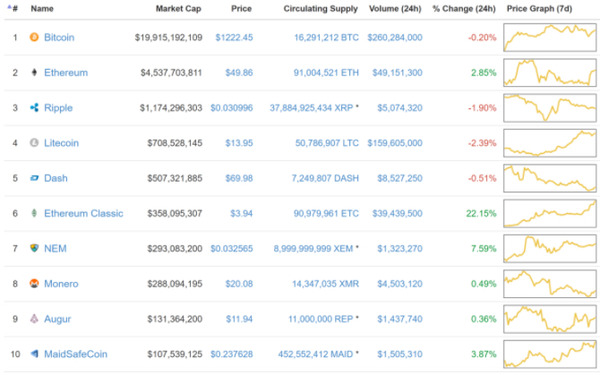Open the Augur name link
This screenshot has height=375, width=600.
pos(57,319)
